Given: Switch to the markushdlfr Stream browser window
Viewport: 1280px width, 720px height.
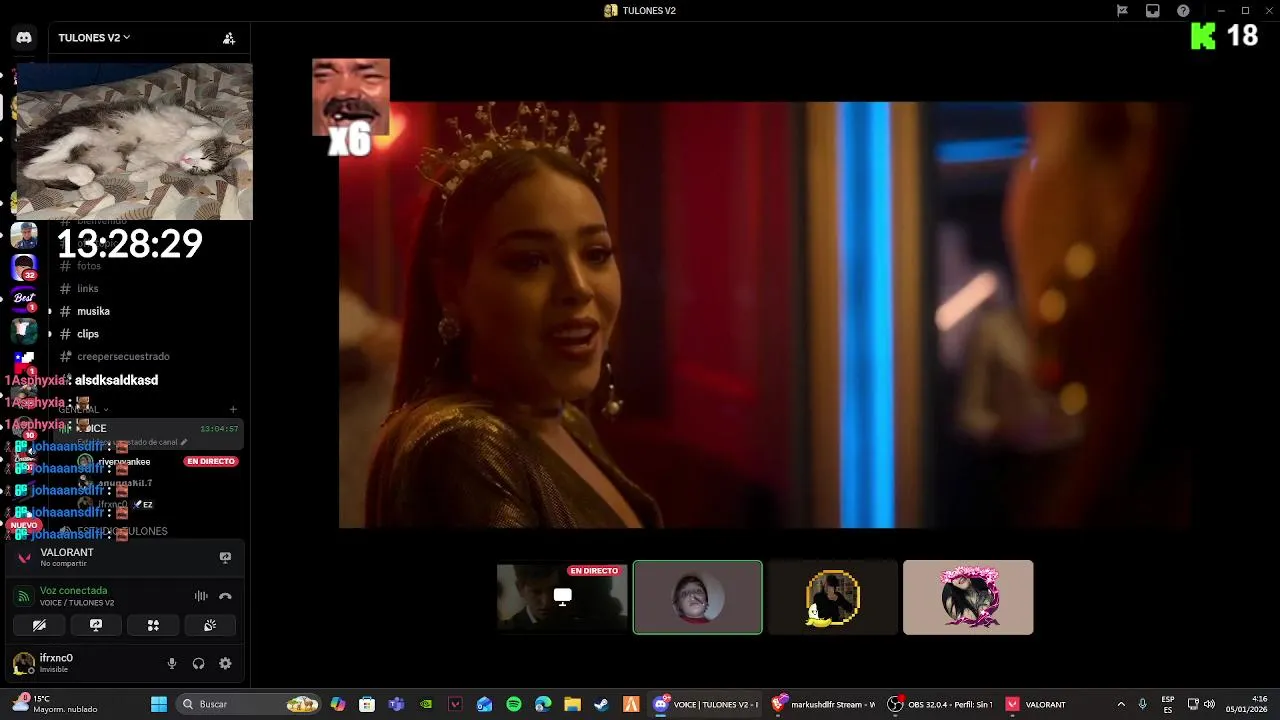Looking at the screenshot, I should coord(823,704).
